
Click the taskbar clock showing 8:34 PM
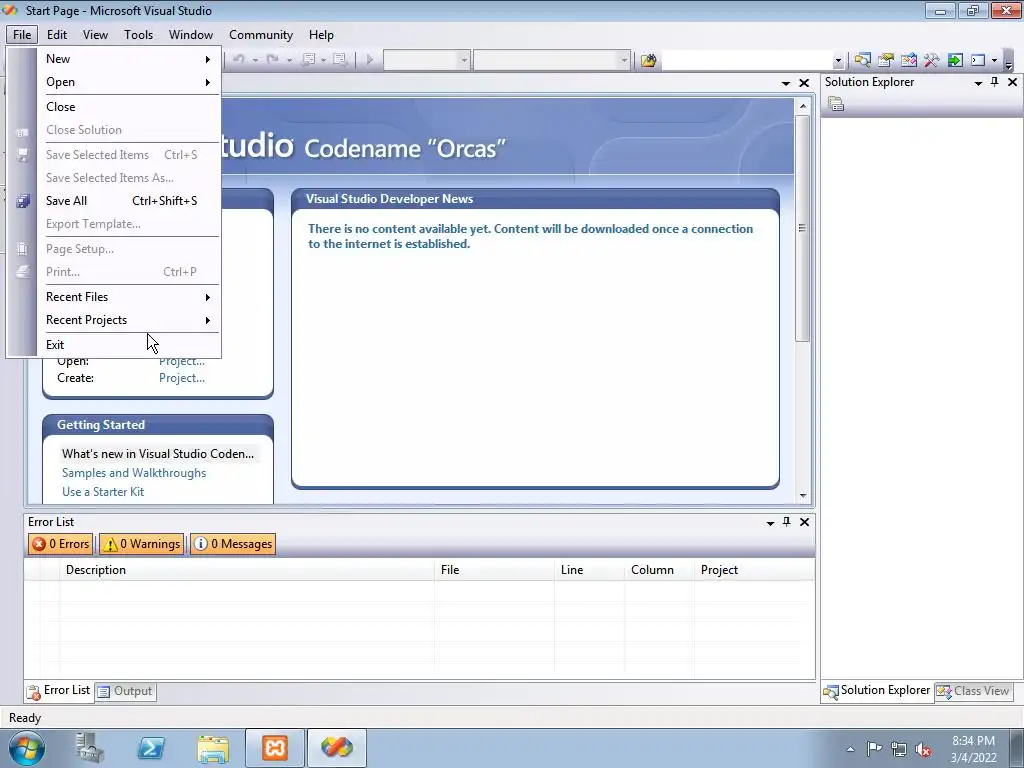pyautogui.click(x=973, y=749)
